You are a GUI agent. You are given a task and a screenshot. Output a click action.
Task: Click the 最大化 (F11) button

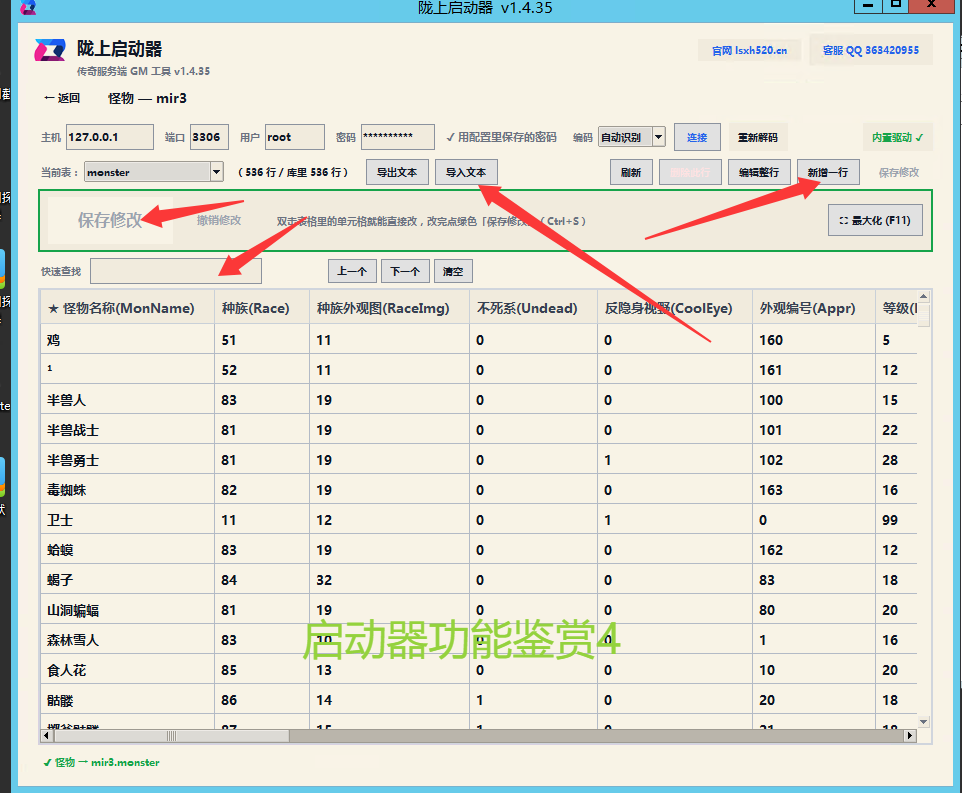[x=875, y=220]
